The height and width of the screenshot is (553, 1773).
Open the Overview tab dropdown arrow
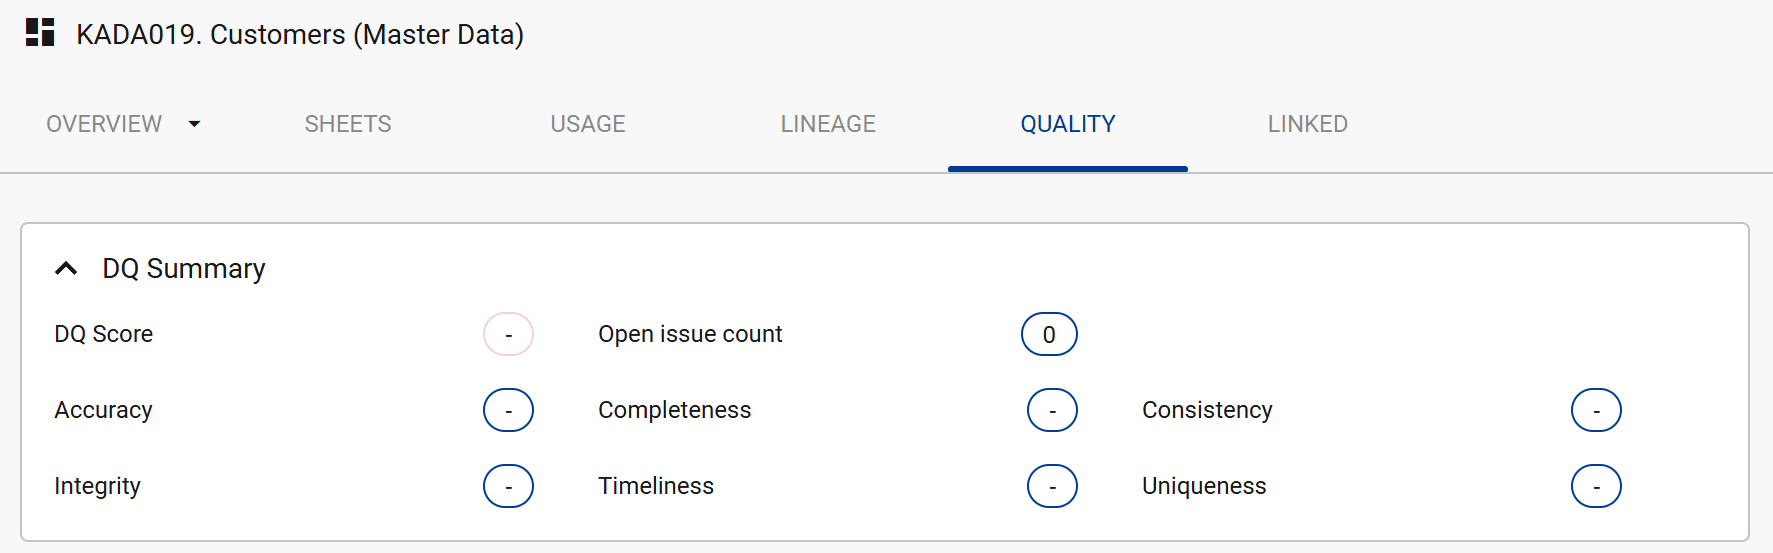point(194,124)
